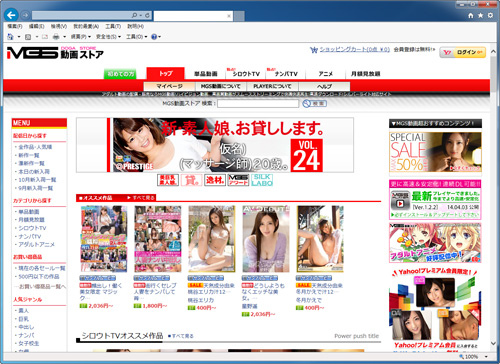Screen dimensions: 500x364
Task: Click the page scrollbar up arrow
Action: [x=494, y=52]
